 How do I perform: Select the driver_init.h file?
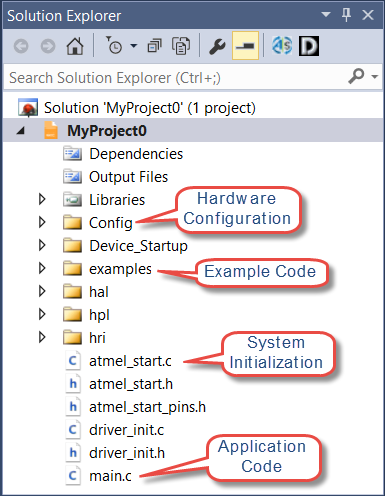click(x=127, y=453)
